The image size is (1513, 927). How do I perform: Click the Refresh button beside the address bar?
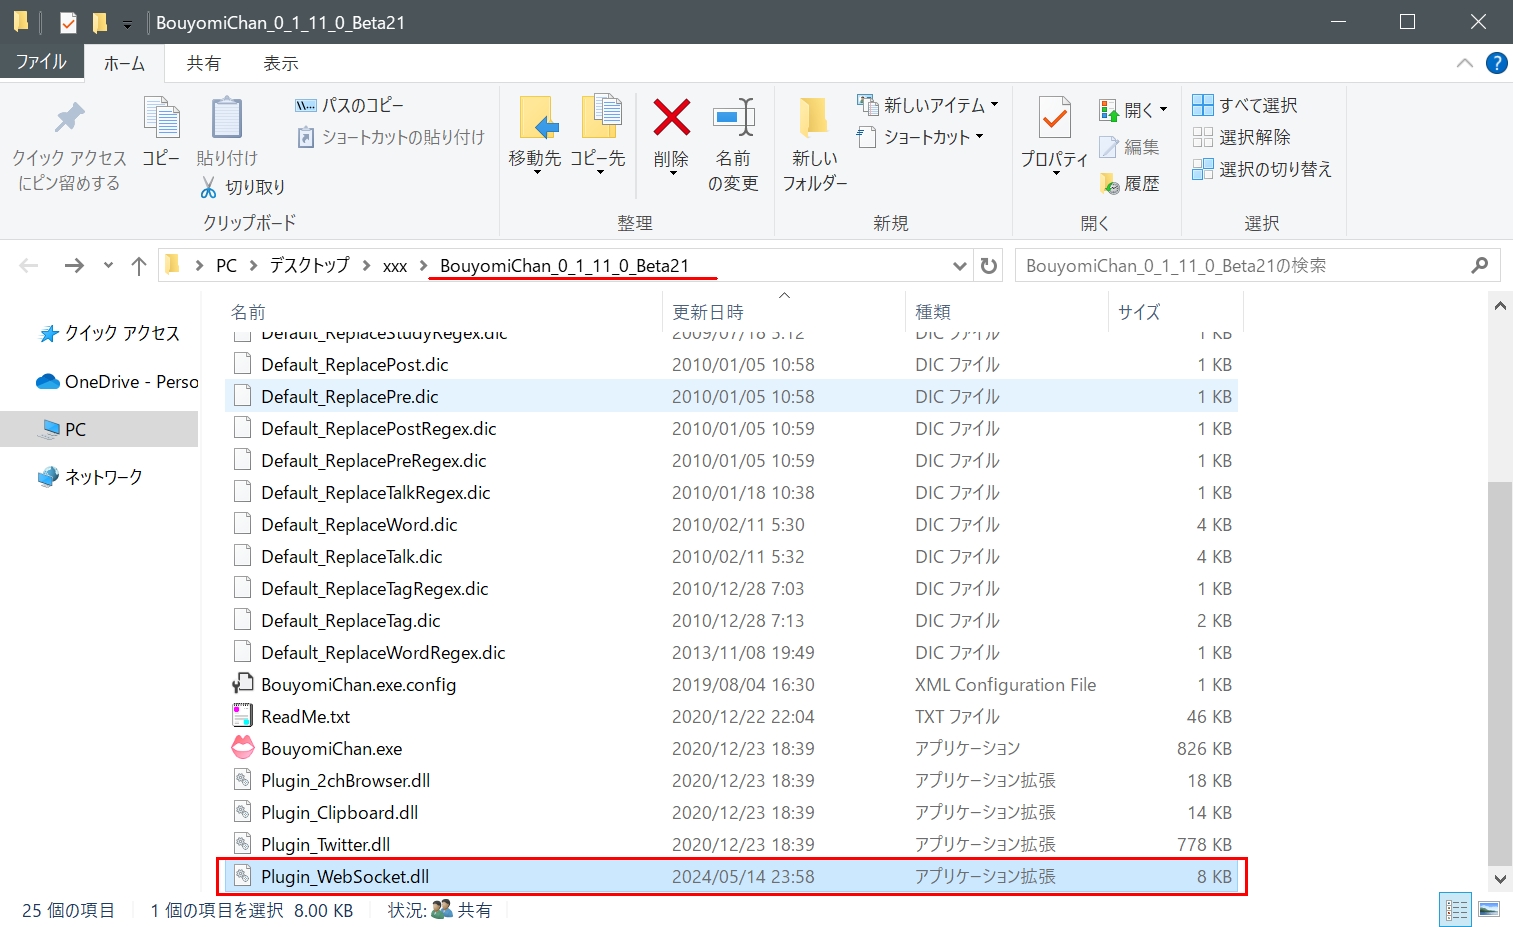coord(989,266)
